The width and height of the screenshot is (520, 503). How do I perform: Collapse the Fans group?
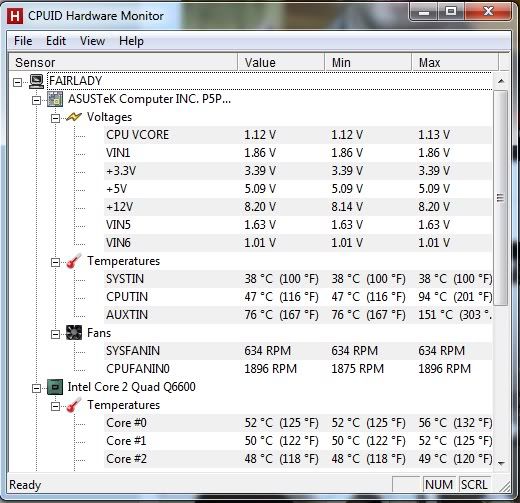coord(55,334)
